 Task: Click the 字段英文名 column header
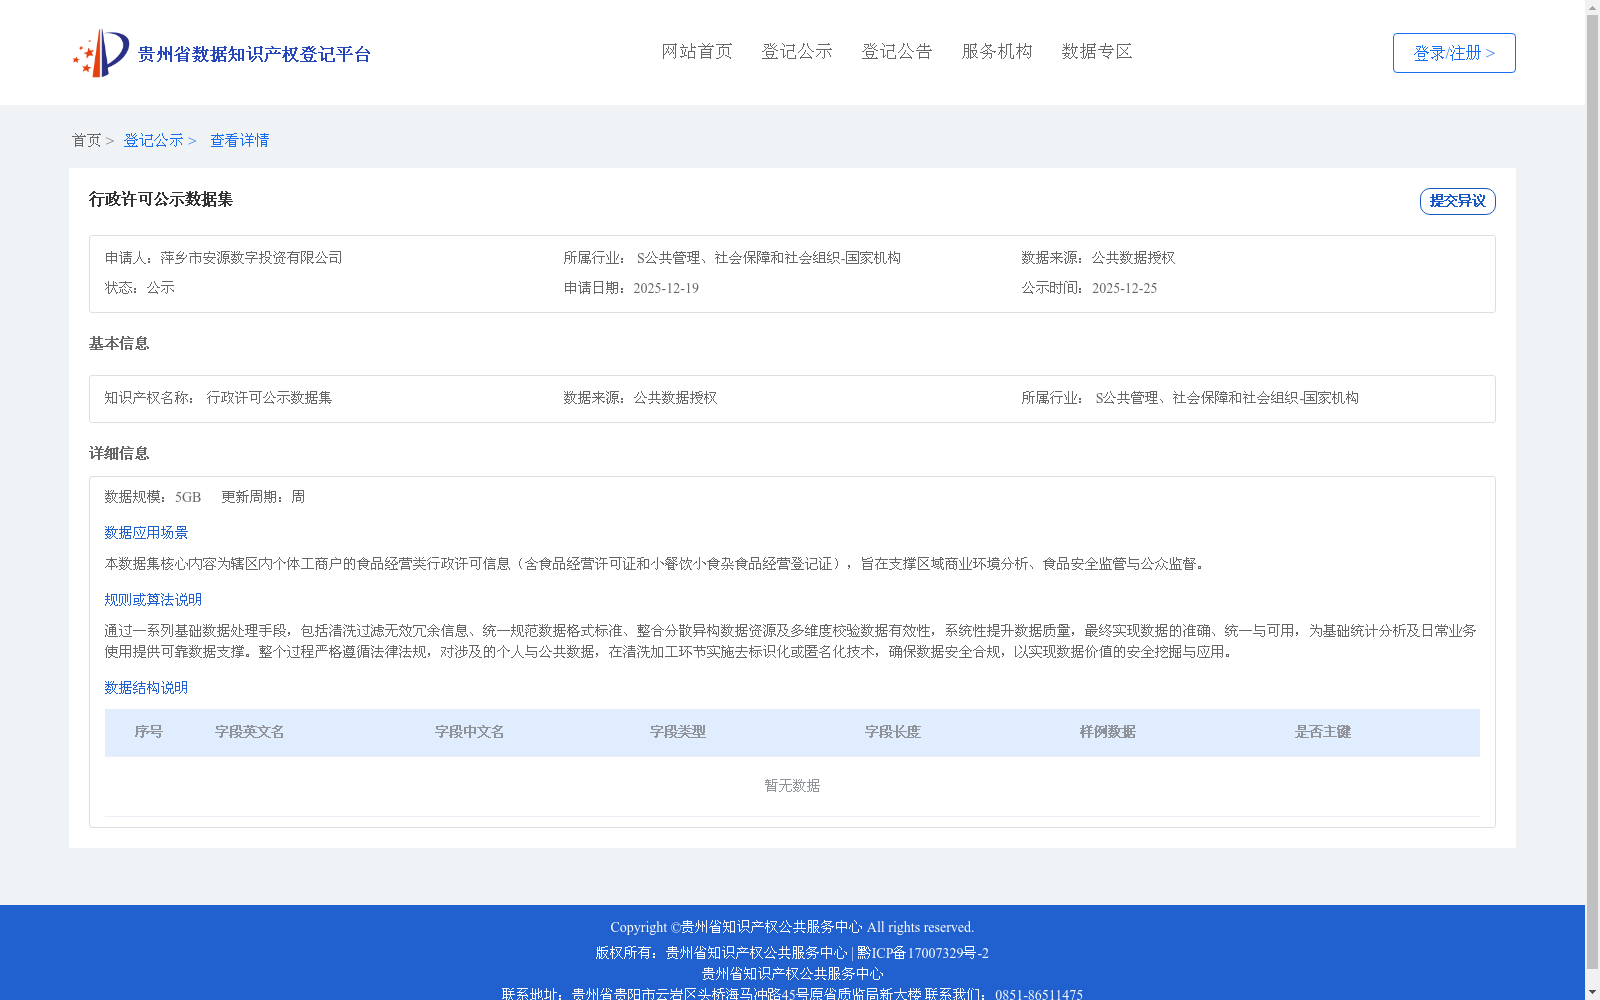pyautogui.click(x=250, y=732)
